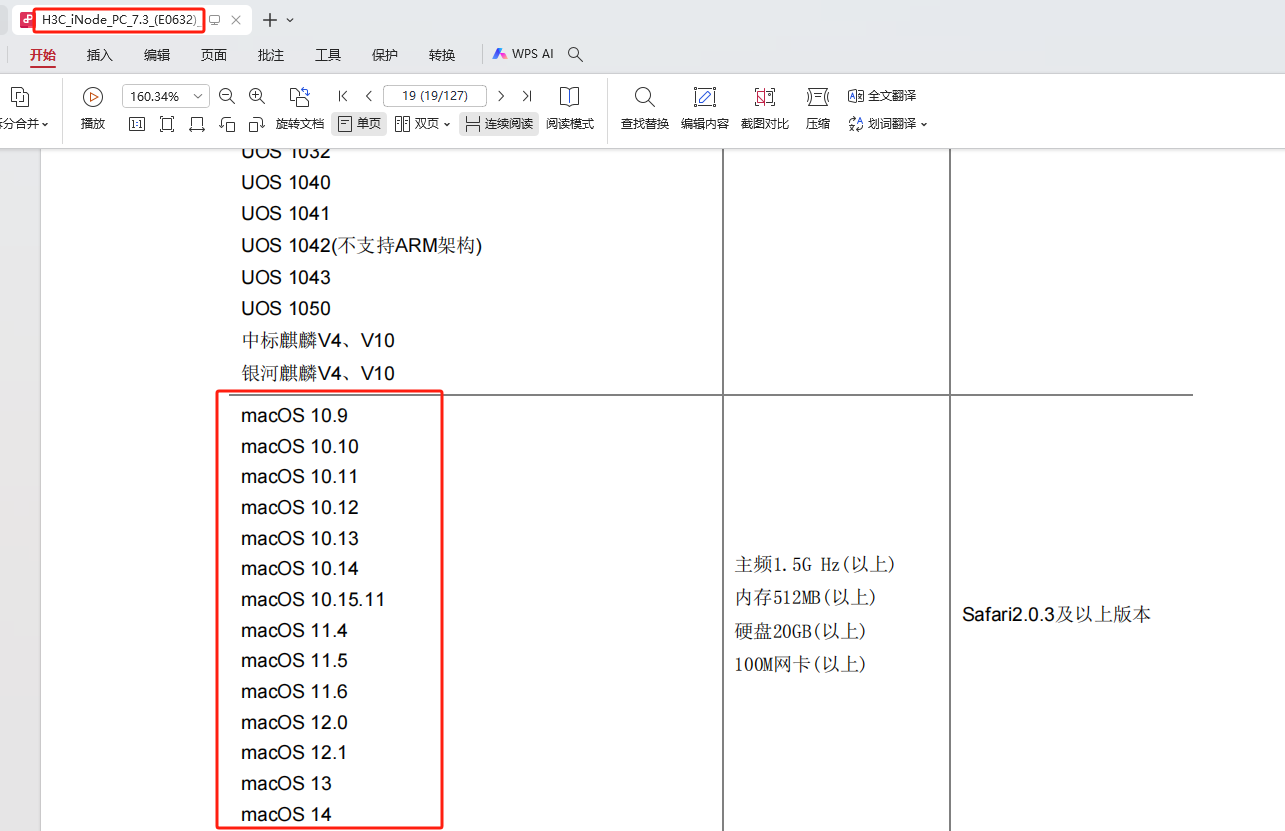Open 编辑内容 edit content tool
Viewport: 1285px width, 831px height.
pos(705,109)
